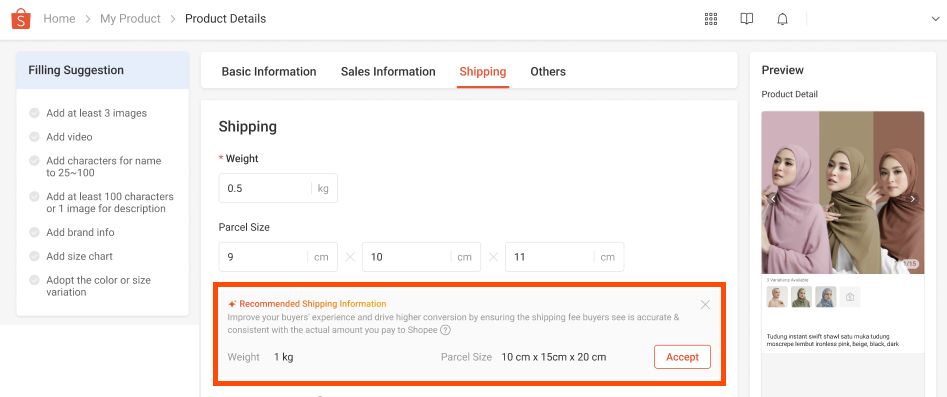Viewport: 947px width, 397px height.
Task: Click the main product preview image
Action: click(843, 192)
